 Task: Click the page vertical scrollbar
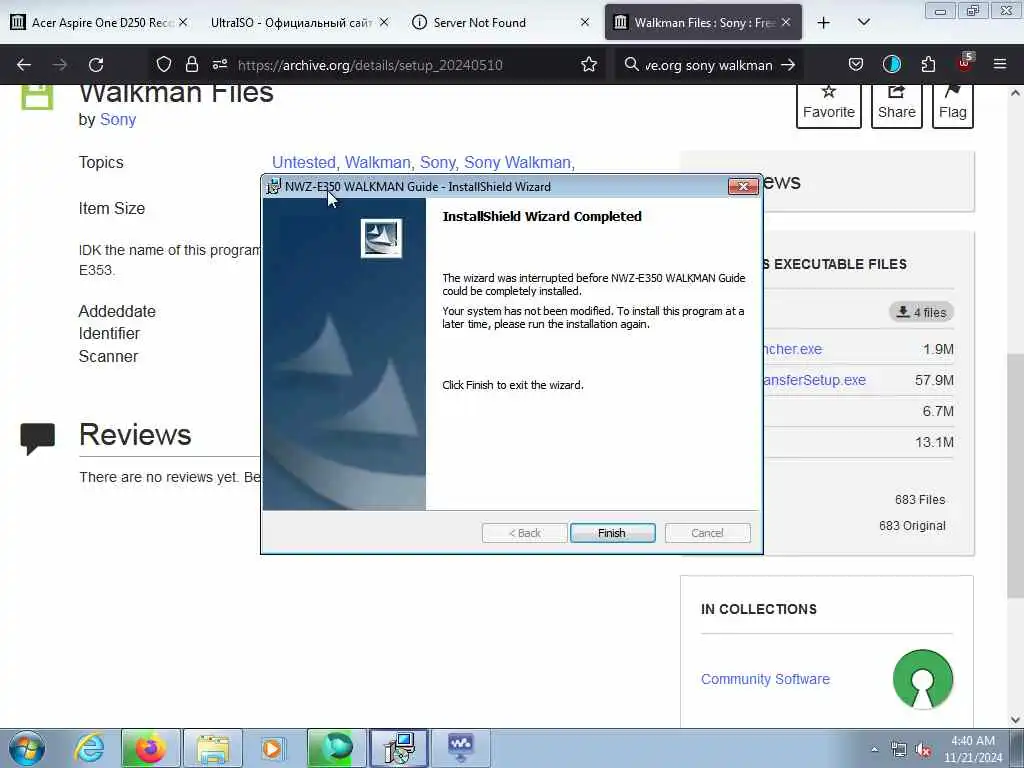pyautogui.click(x=1015, y=475)
